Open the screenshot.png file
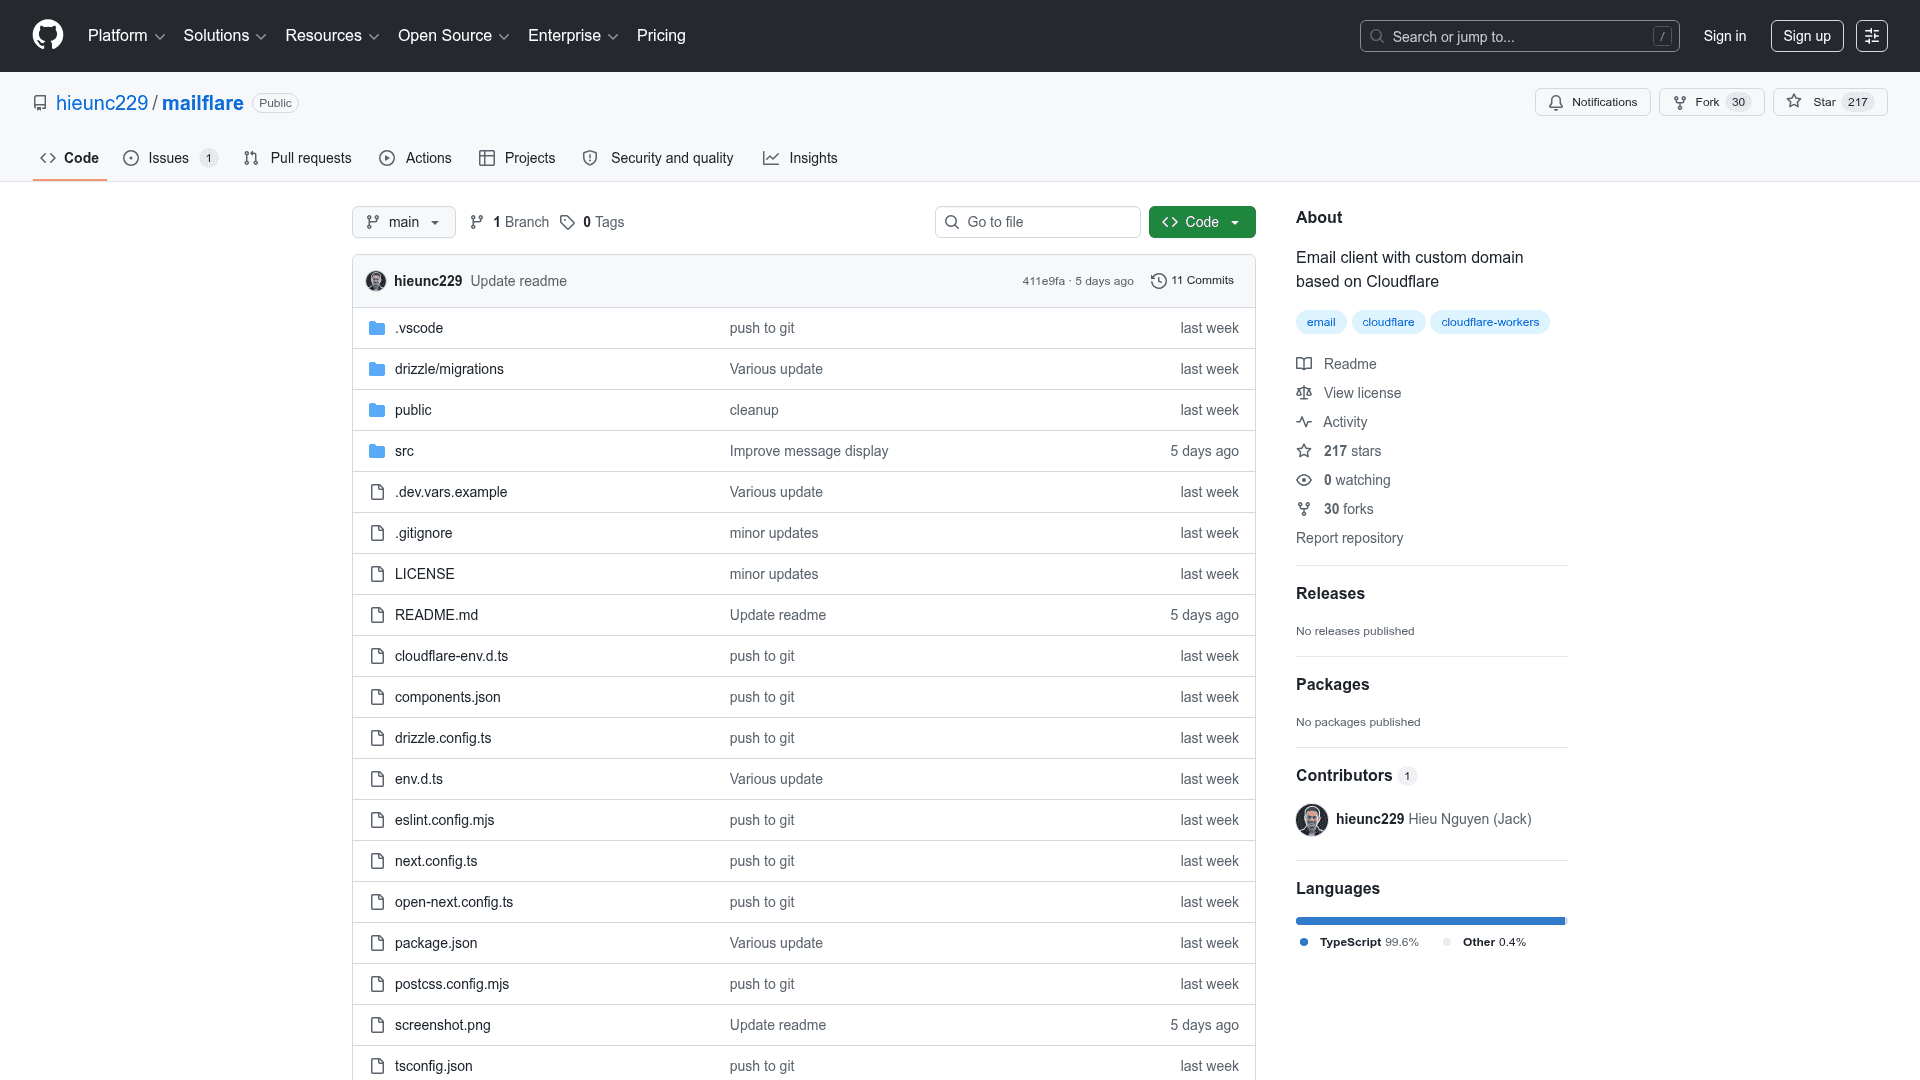 tap(443, 1025)
